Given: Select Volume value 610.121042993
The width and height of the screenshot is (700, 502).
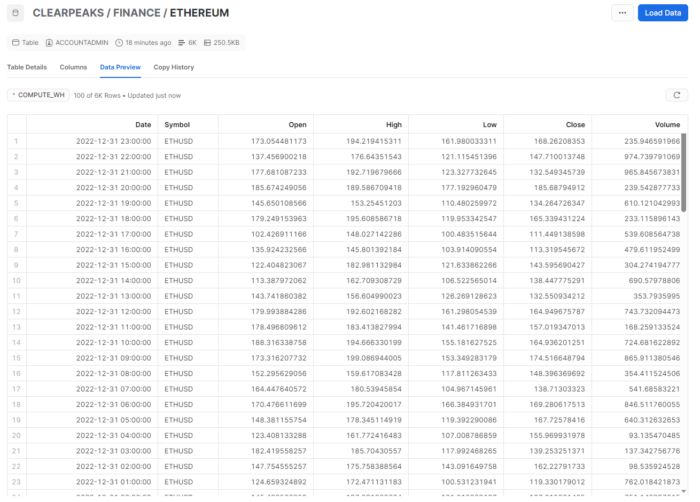Looking at the screenshot, I should (652, 203).
